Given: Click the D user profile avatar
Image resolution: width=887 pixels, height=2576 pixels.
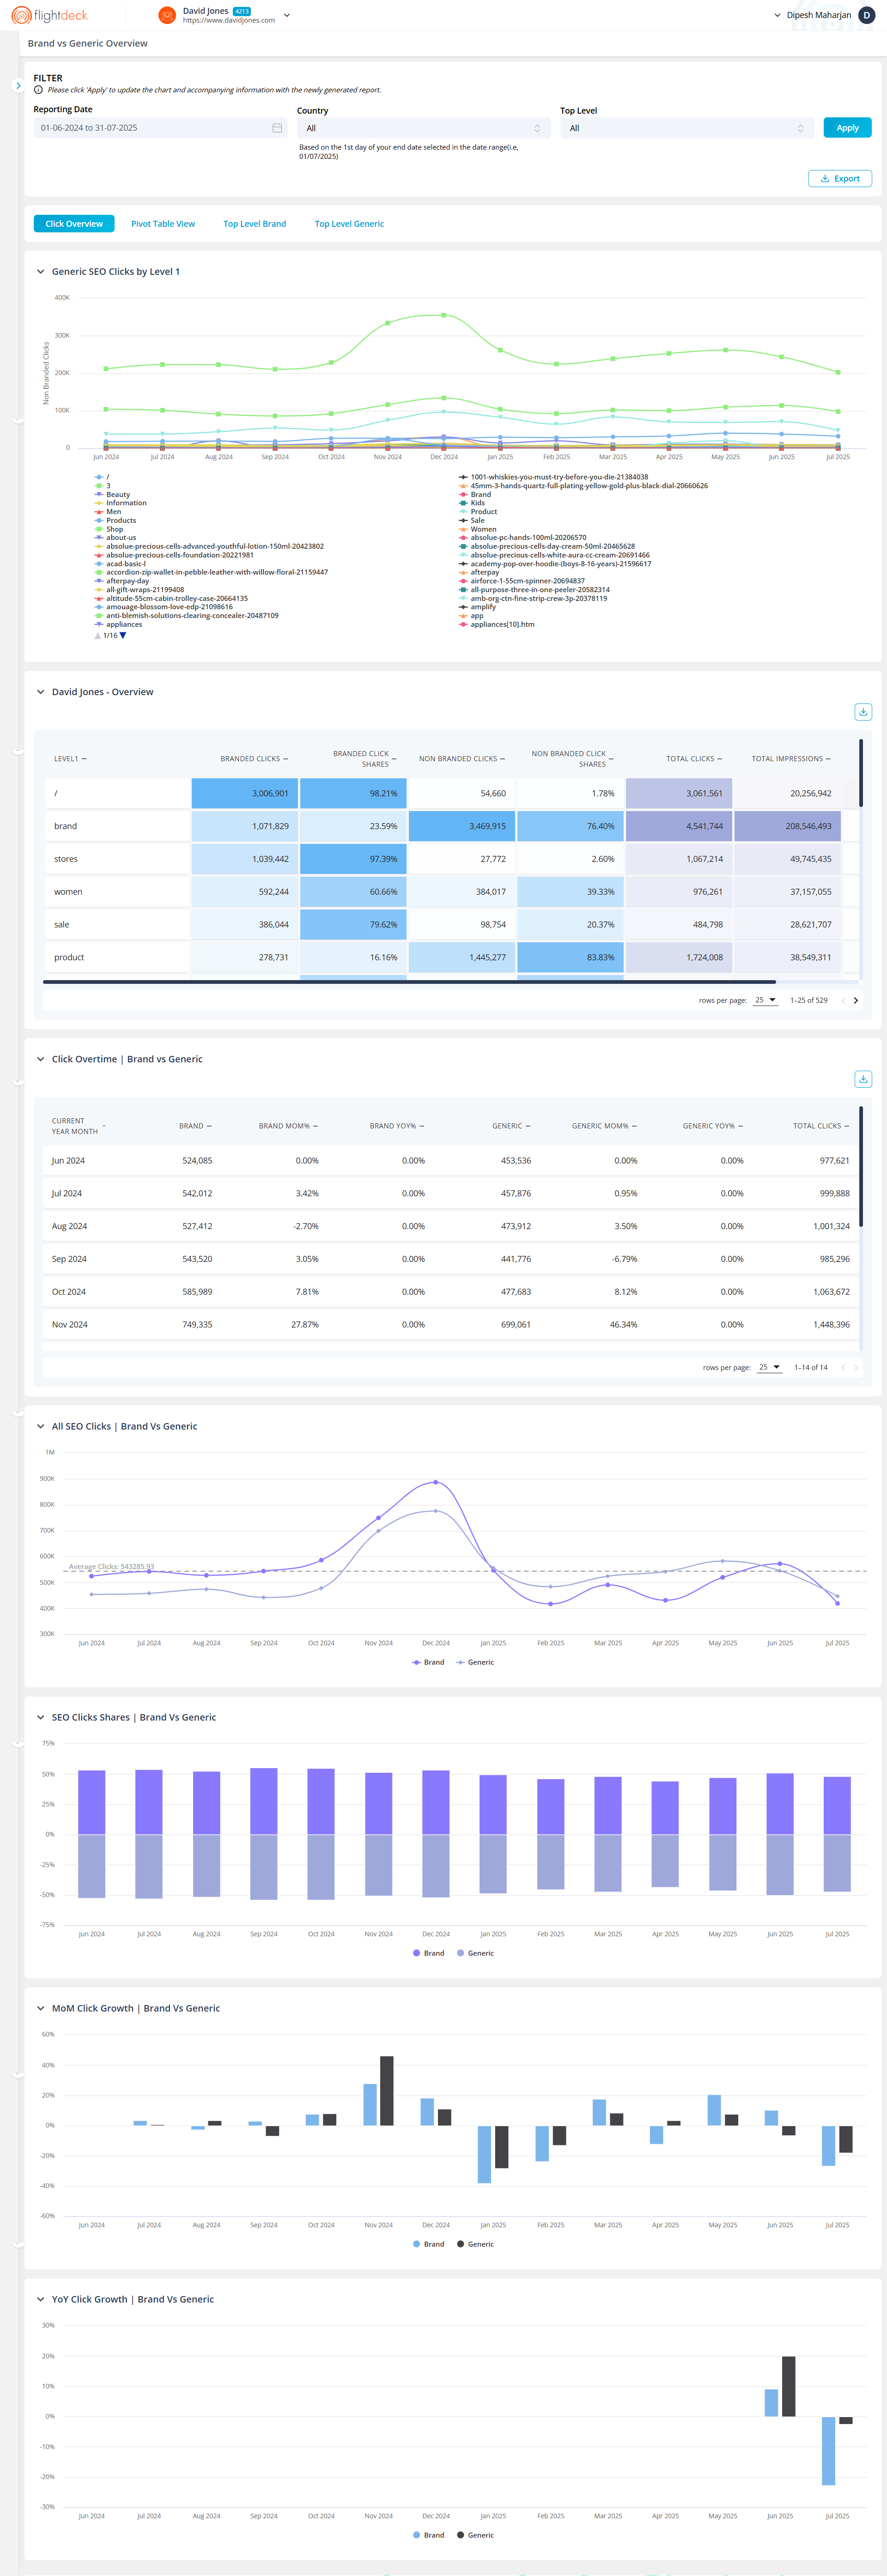Looking at the screenshot, I should pos(866,15).
